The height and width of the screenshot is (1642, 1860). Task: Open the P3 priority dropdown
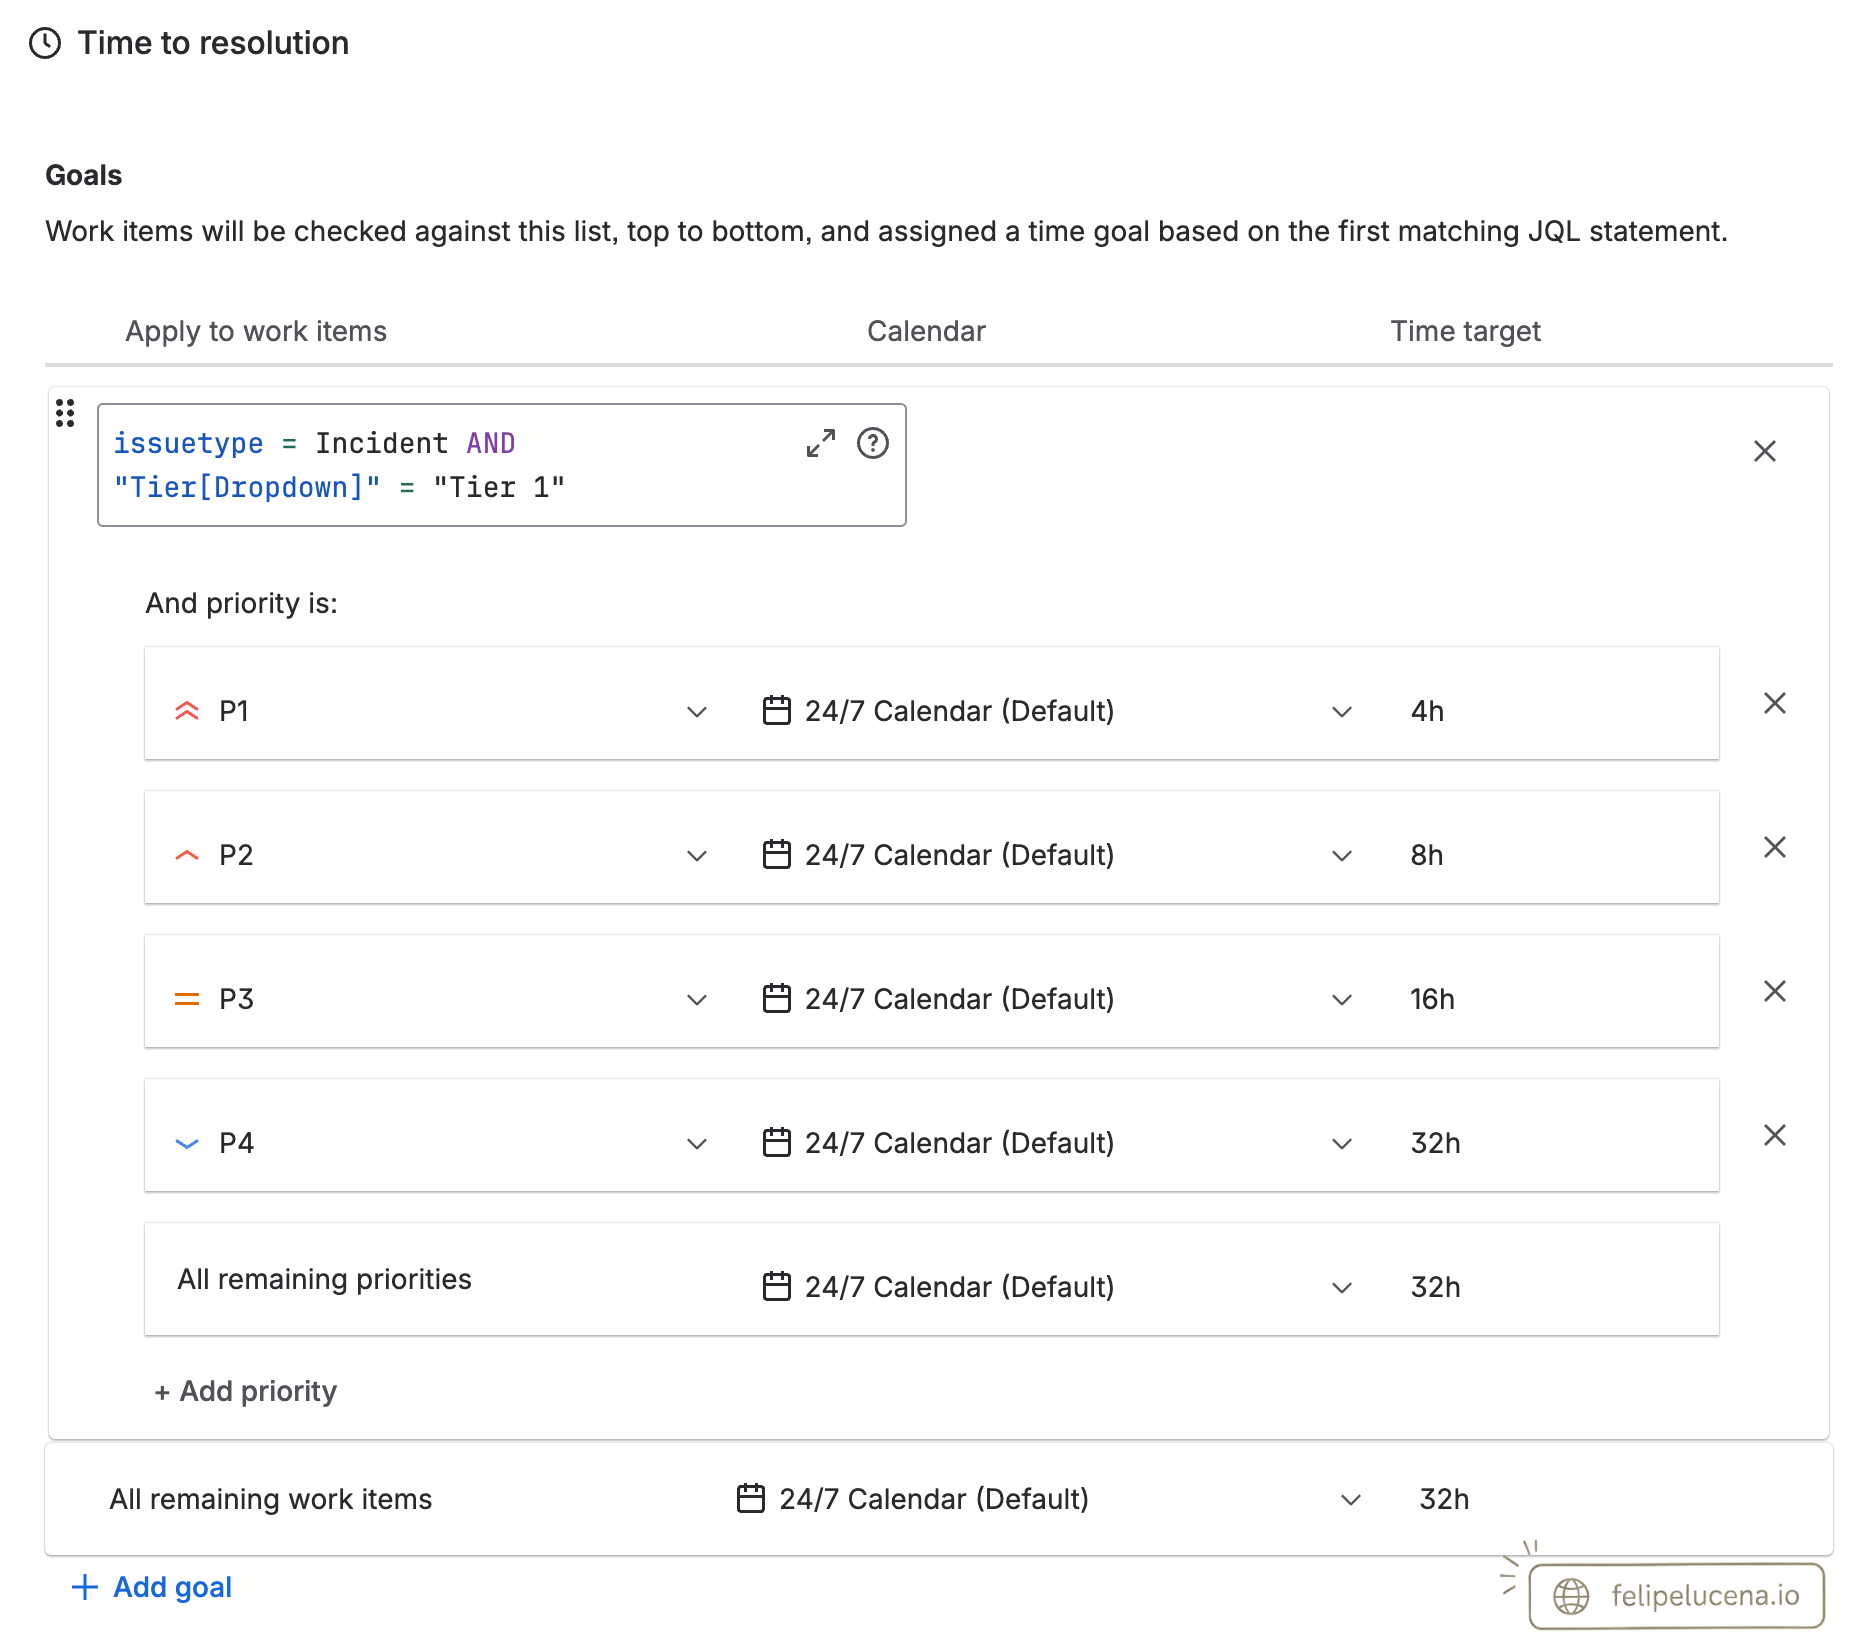pos(441,999)
